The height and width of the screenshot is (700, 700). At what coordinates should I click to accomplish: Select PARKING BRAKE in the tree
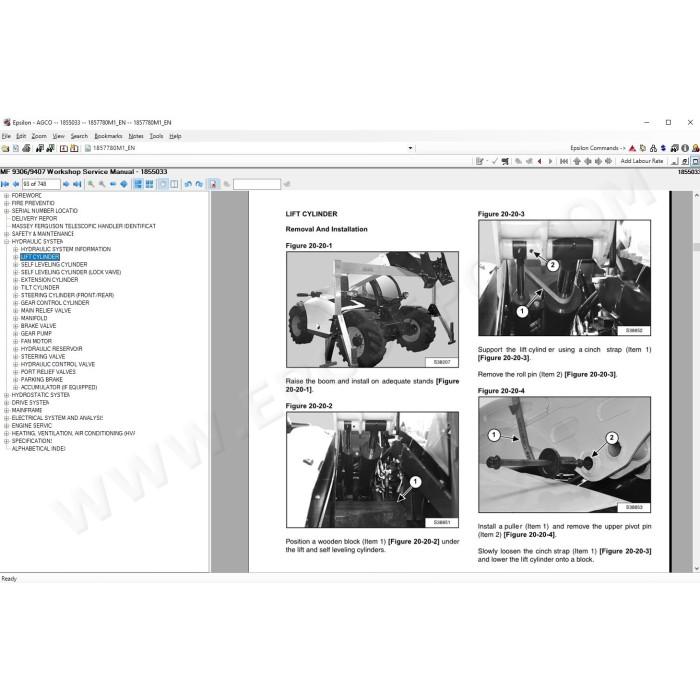42,380
